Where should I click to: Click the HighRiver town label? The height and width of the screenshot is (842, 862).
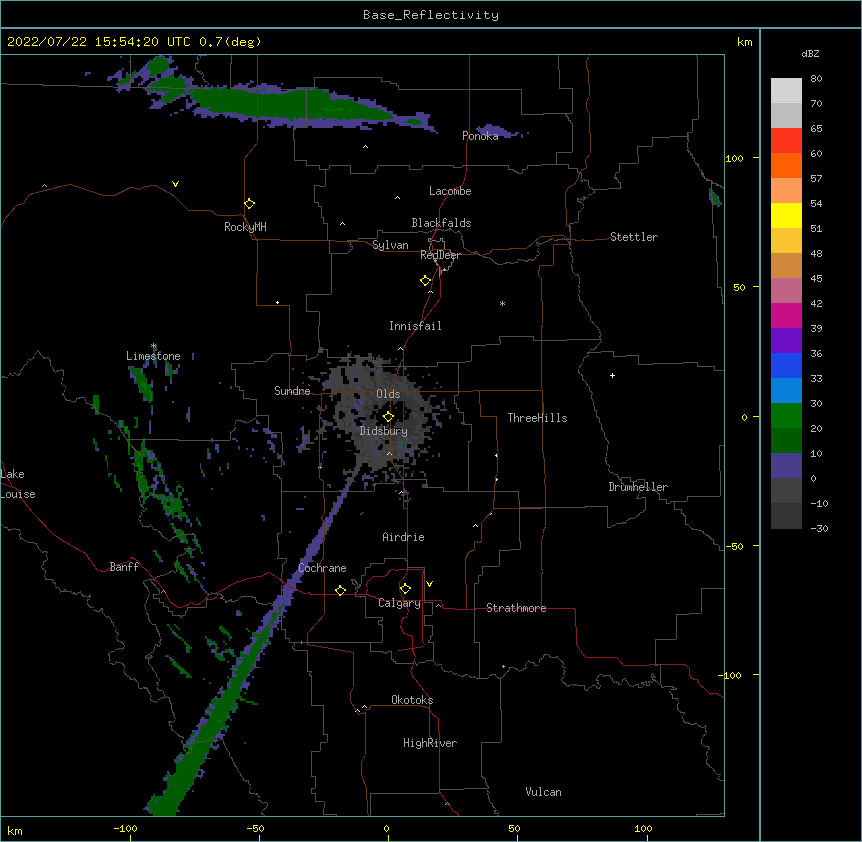(430, 743)
